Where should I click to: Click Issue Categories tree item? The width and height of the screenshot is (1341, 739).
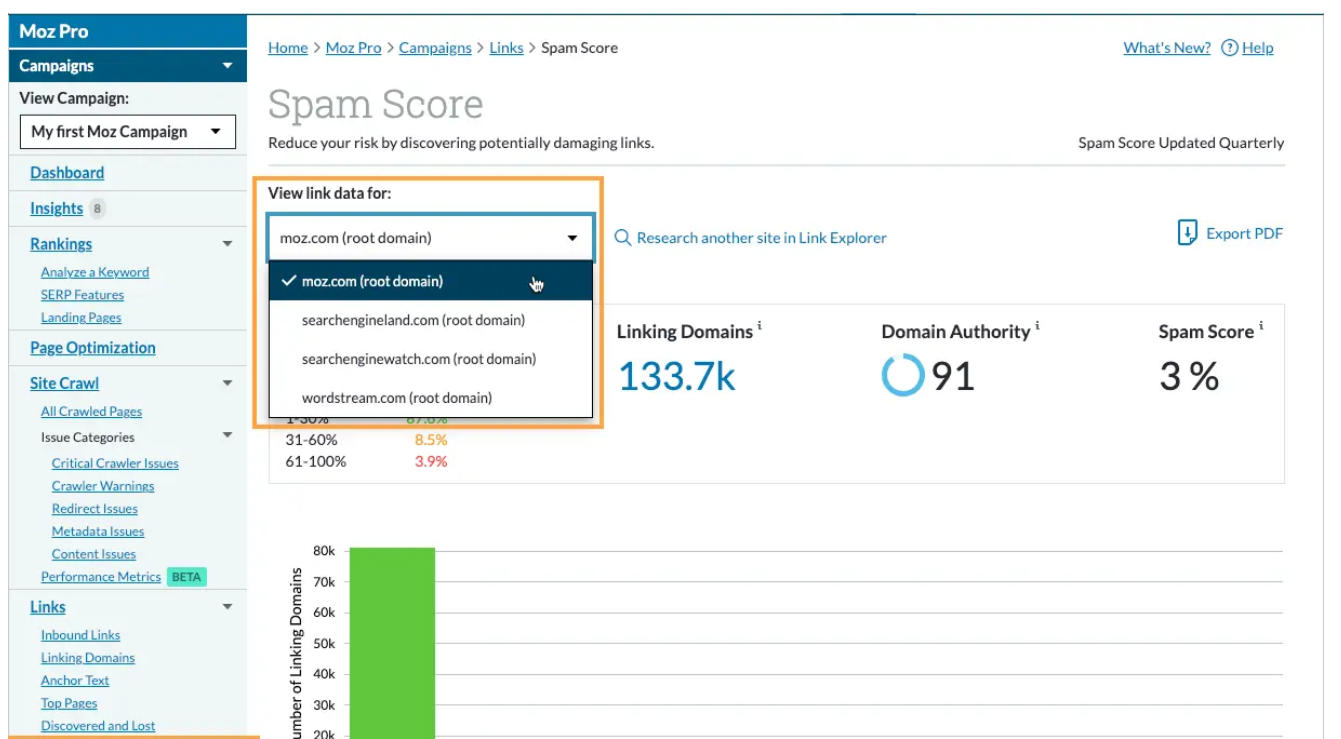(87, 437)
